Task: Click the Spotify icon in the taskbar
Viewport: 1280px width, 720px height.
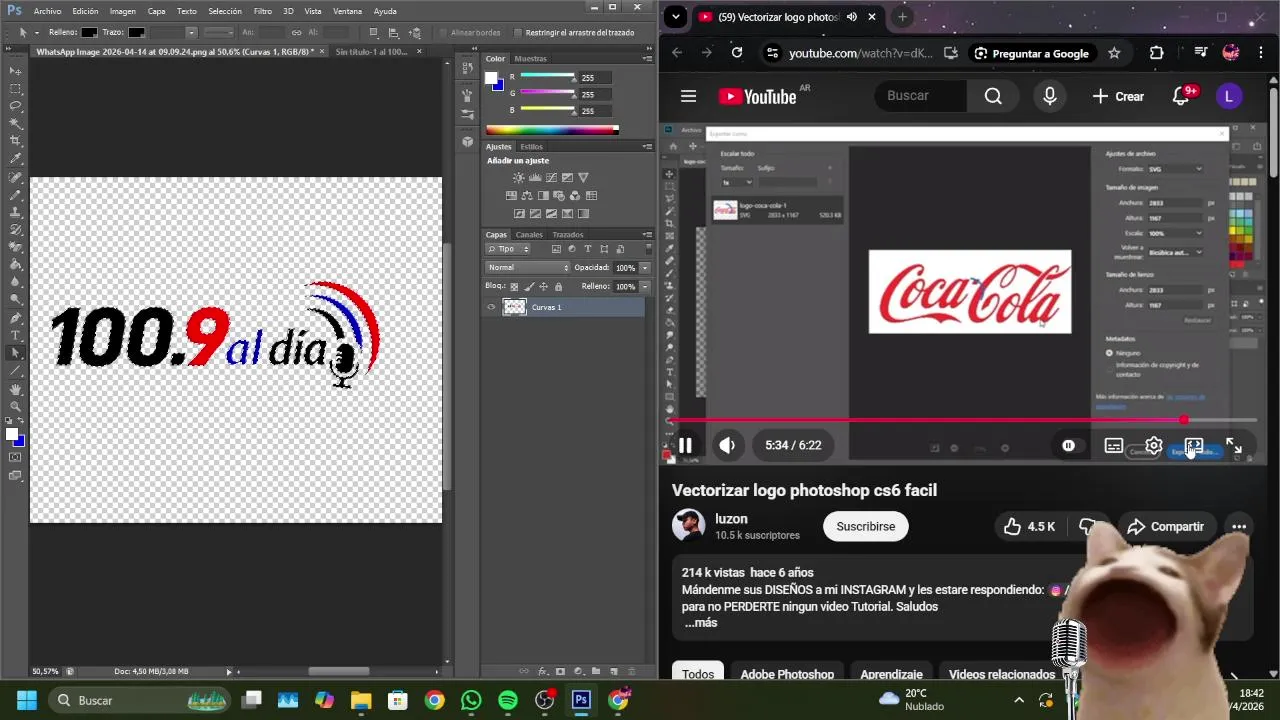Action: click(x=507, y=700)
